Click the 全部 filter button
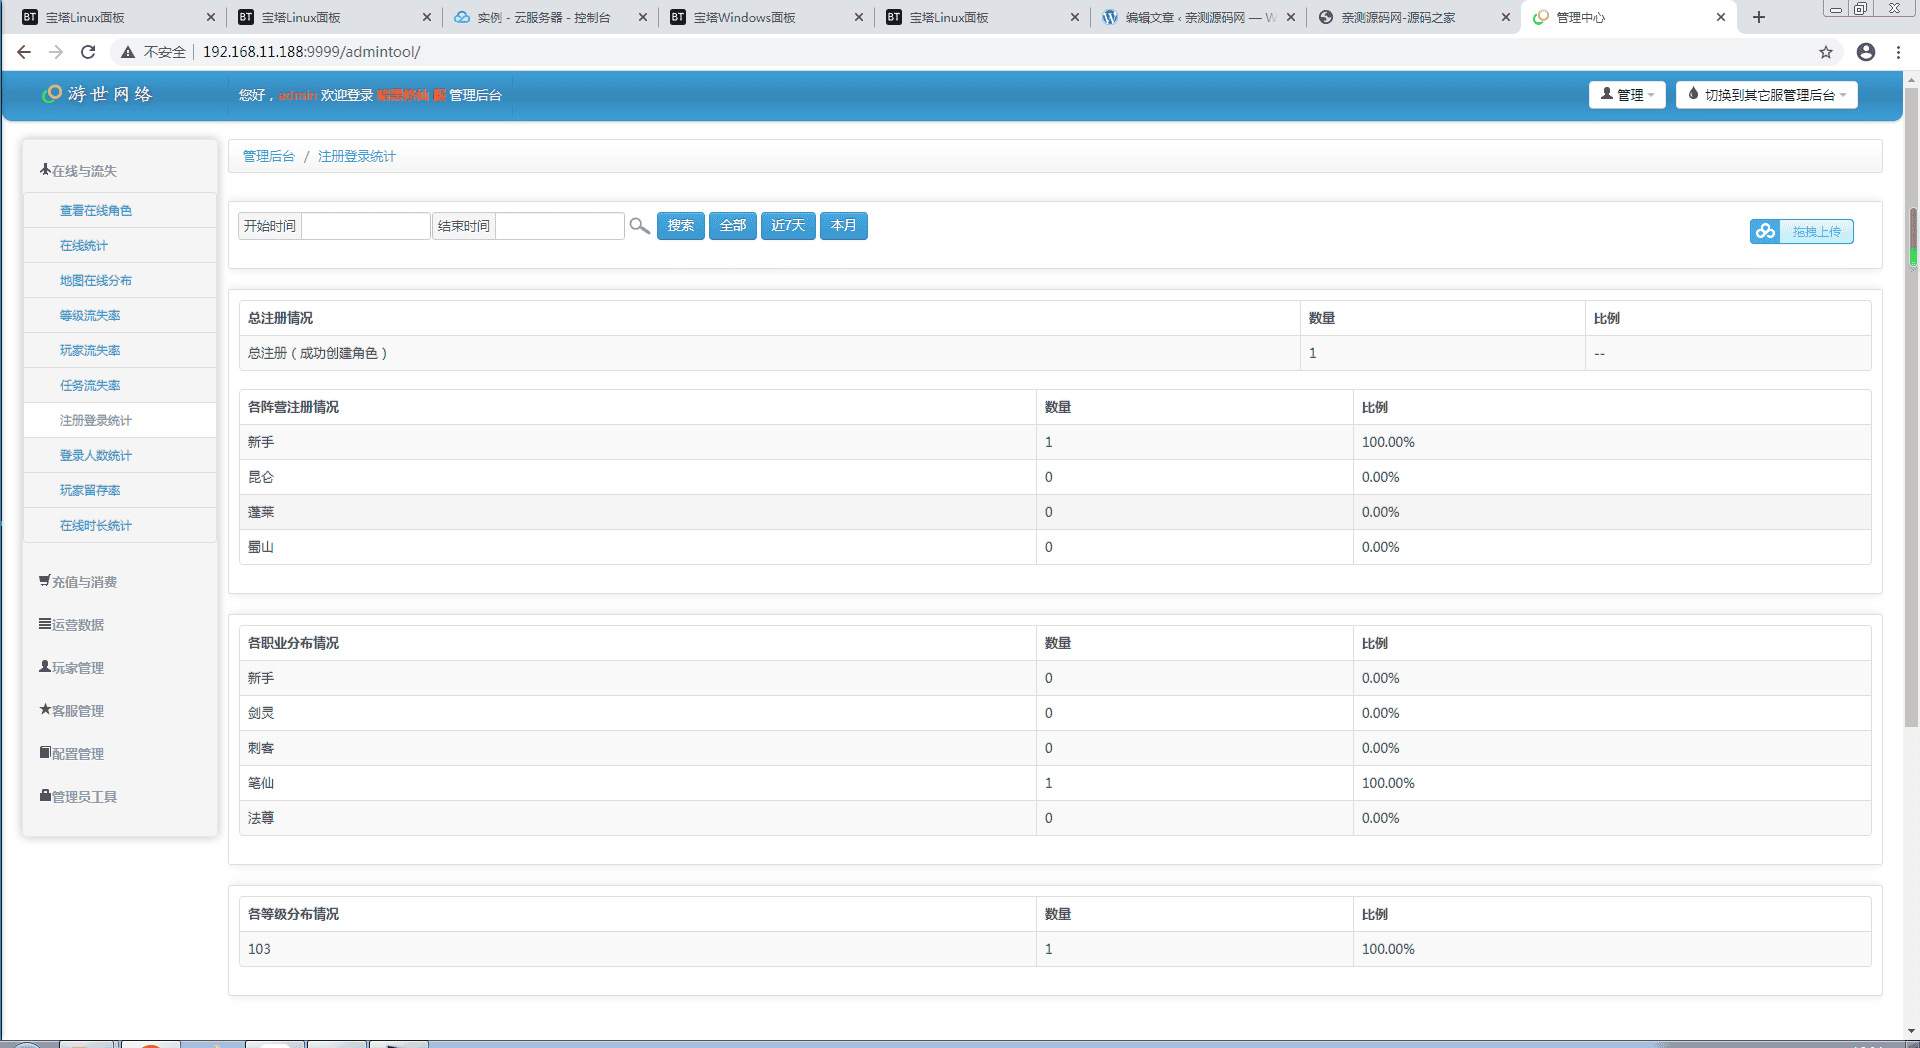The image size is (1920, 1048). pyautogui.click(x=733, y=226)
